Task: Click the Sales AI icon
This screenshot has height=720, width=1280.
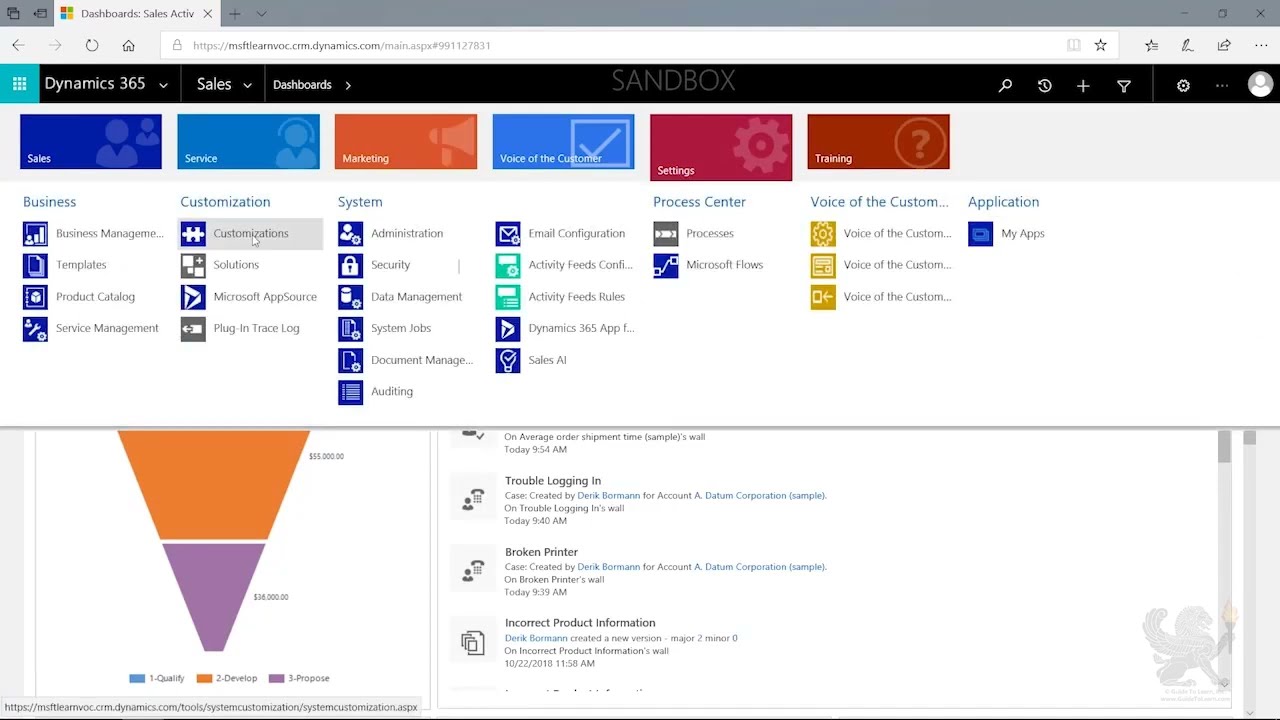Action: (508, 360)
